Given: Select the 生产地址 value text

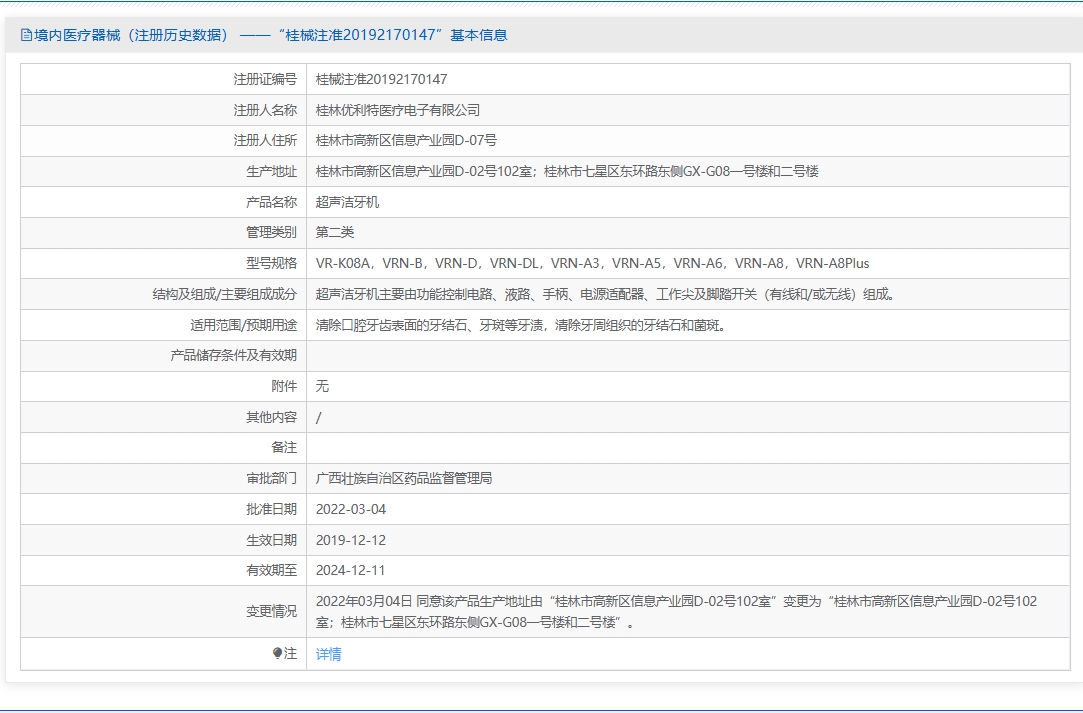Looking at the screenshot, I should (567, 171).
